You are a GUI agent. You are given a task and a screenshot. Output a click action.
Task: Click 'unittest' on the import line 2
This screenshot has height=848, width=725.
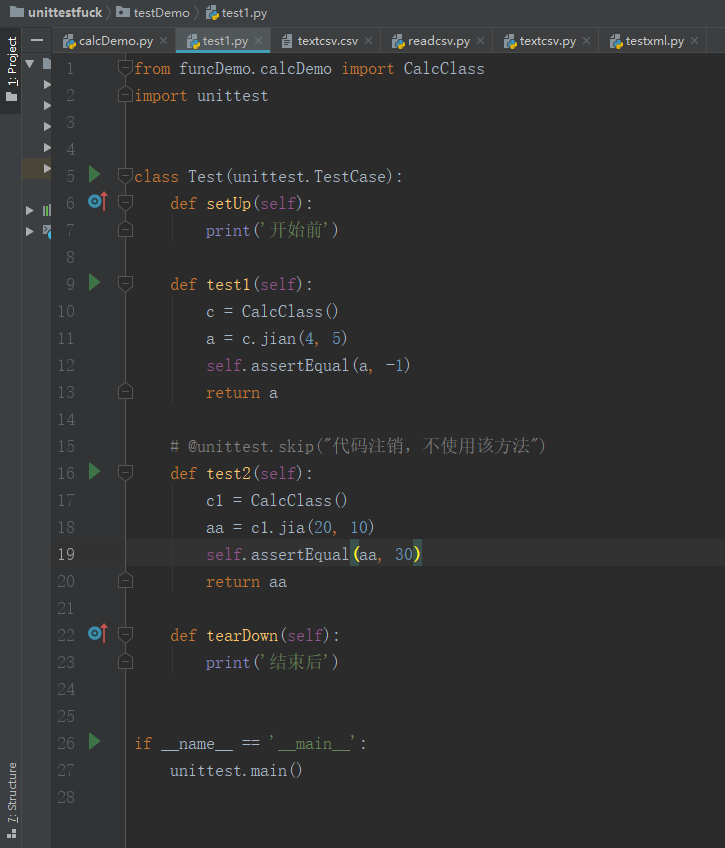(232, 96)
